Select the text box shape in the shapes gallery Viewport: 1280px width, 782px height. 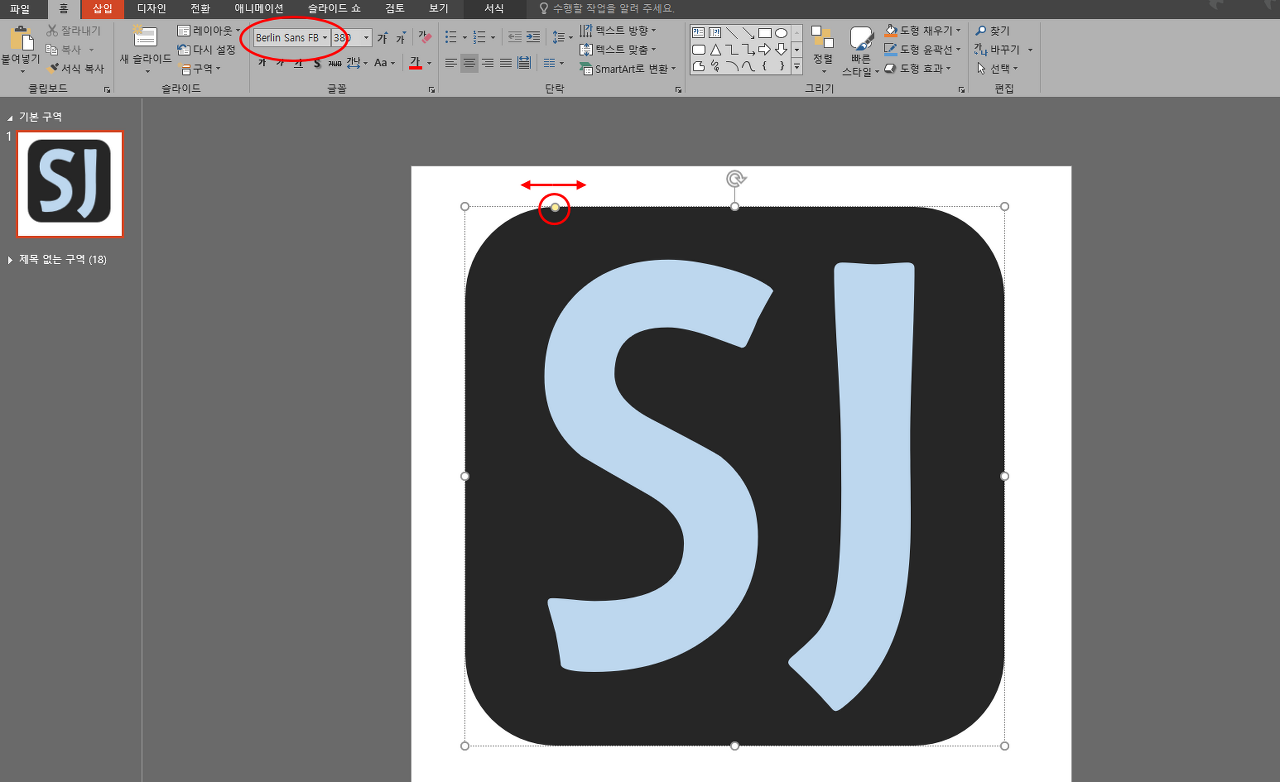coord(699,32)
